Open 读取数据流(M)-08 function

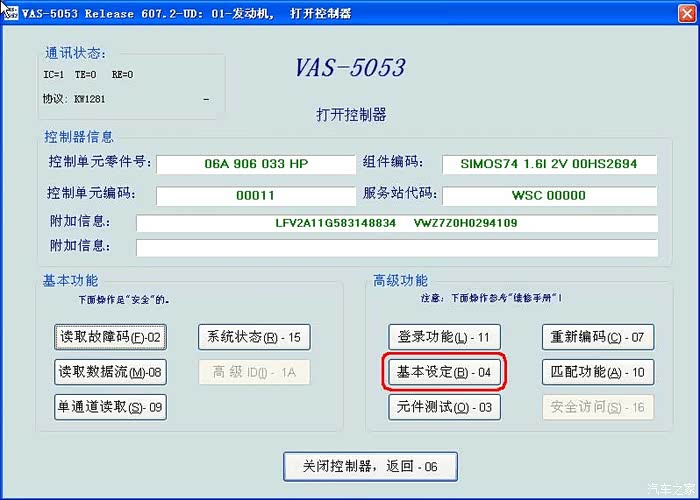(110, 372)
